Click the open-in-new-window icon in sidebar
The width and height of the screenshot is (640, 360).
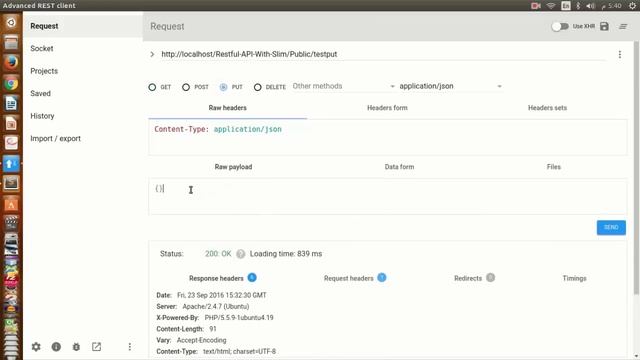(96, 347)
